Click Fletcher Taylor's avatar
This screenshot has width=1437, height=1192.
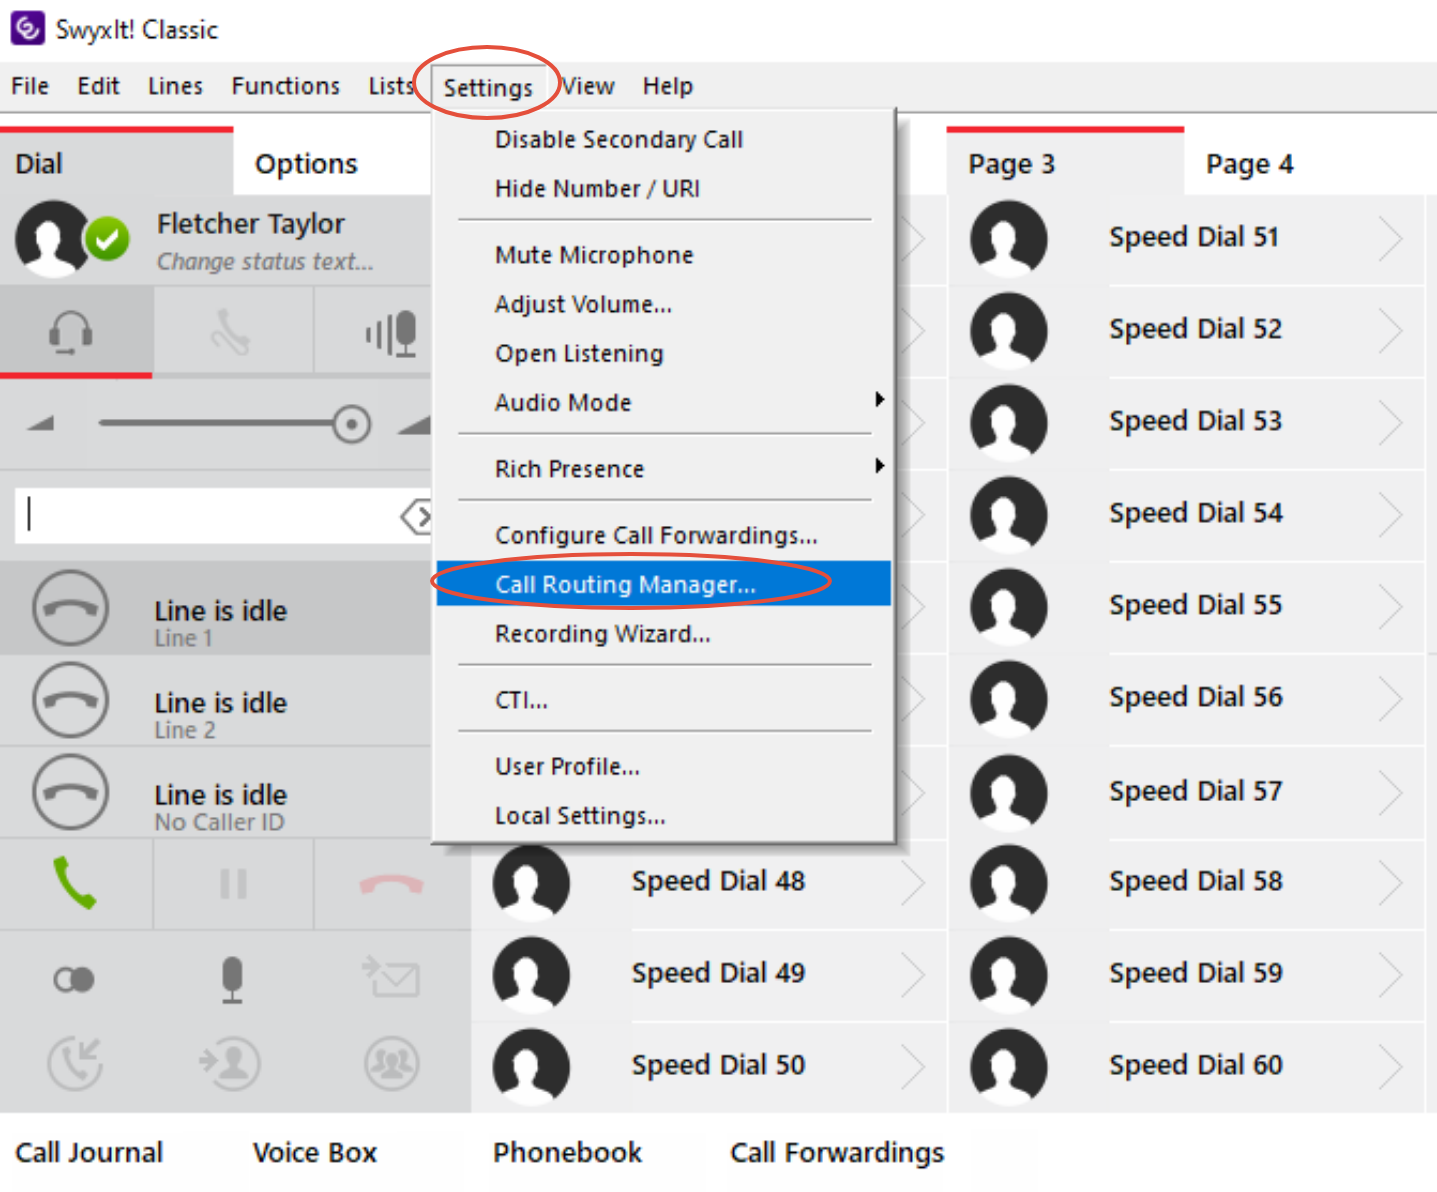[52, 238]
